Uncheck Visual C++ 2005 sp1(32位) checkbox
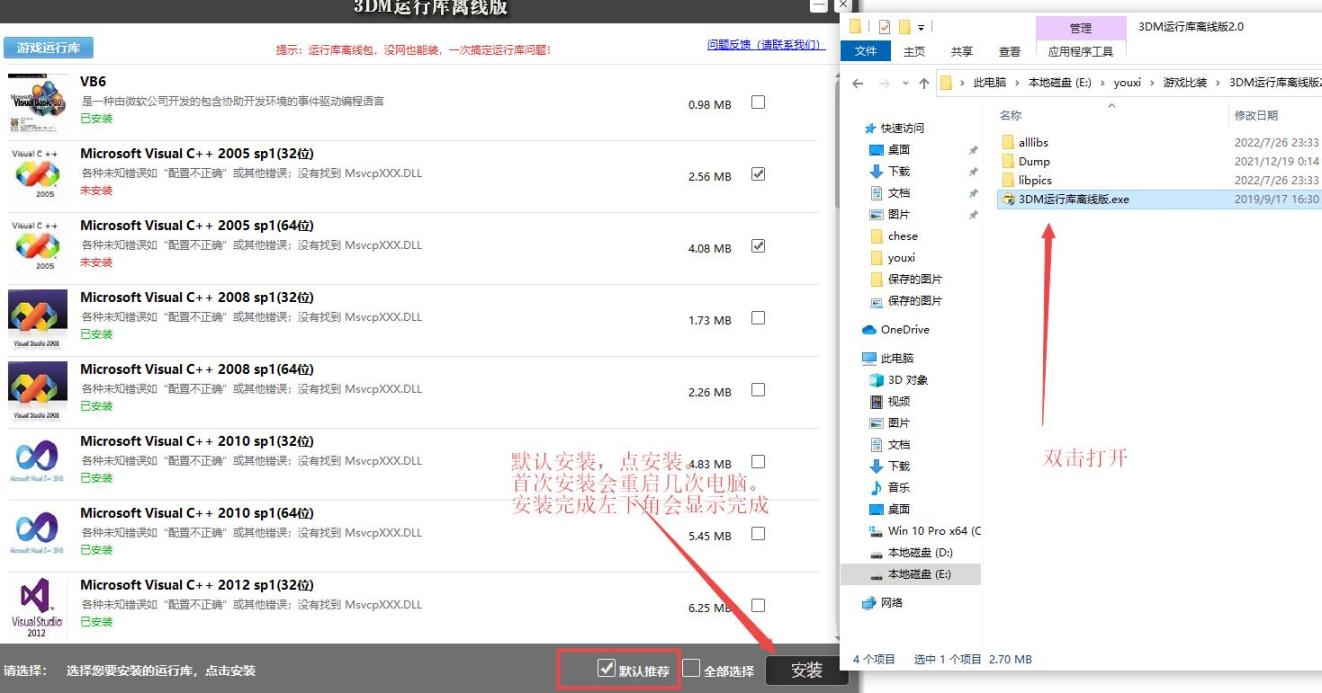1322x693 pixels. point(758,174)
